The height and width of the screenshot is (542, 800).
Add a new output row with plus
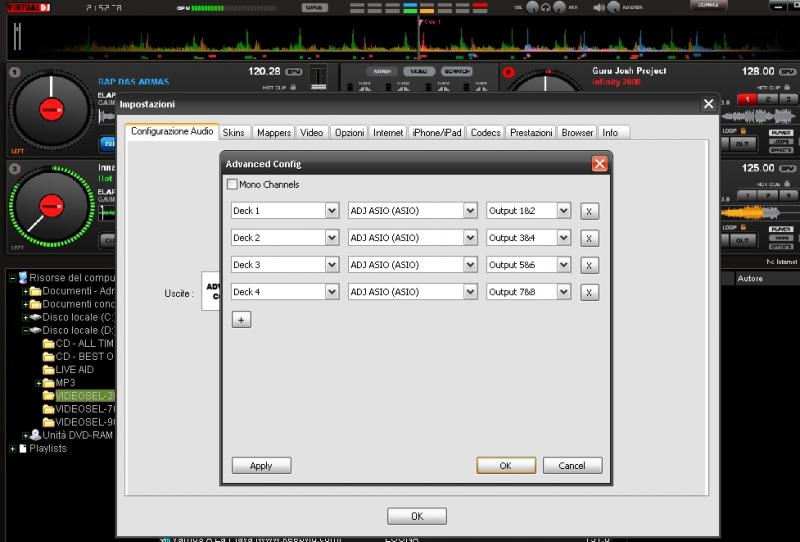pyautogui.click(x=241, y=320)
